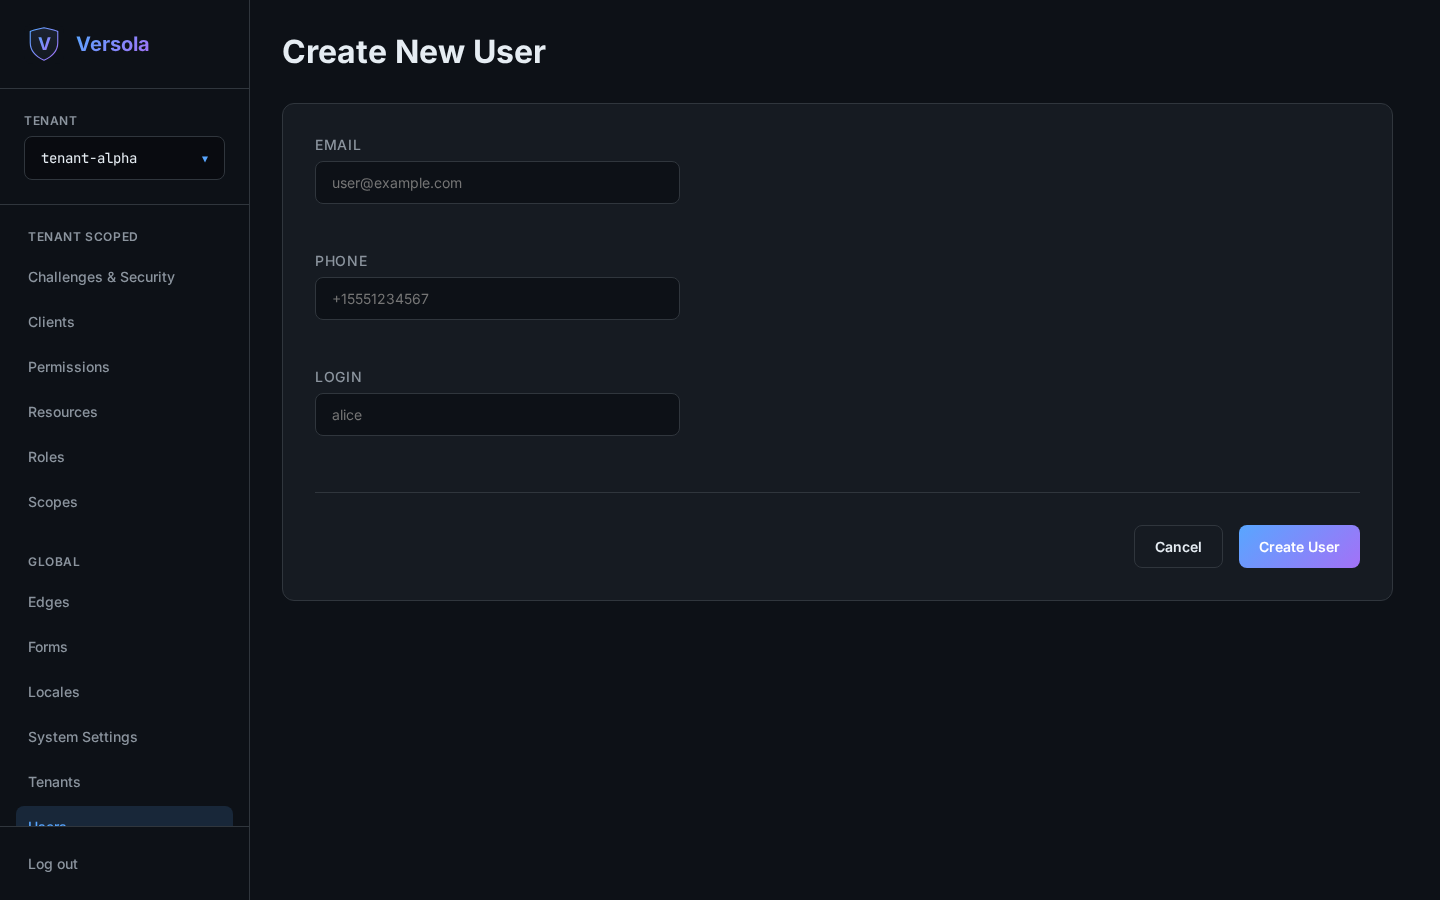Open the Versola home link text
The height and width of the screenshot is (900, 1440).
pyautogui.click(x=113, y=44)
